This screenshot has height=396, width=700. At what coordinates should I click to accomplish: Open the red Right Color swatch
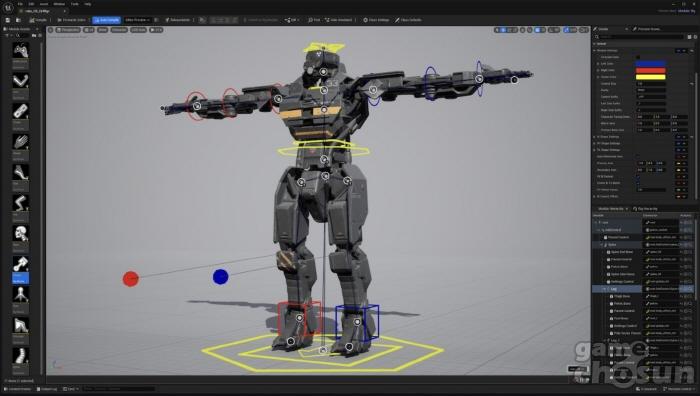pyautogui.click(x=650, y=71)
